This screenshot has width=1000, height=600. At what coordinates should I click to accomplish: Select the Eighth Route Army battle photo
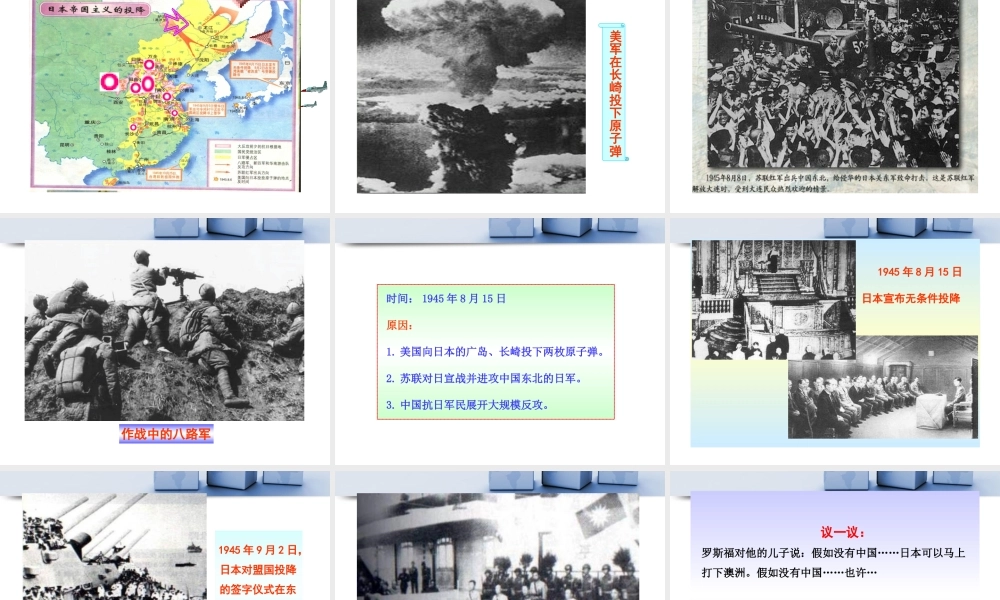click(x=165, y=330)
